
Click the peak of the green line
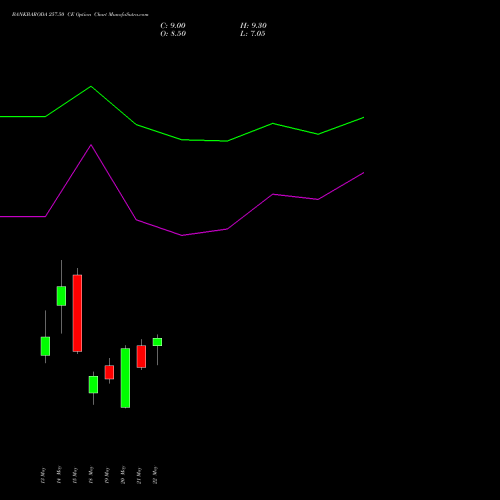91,87
